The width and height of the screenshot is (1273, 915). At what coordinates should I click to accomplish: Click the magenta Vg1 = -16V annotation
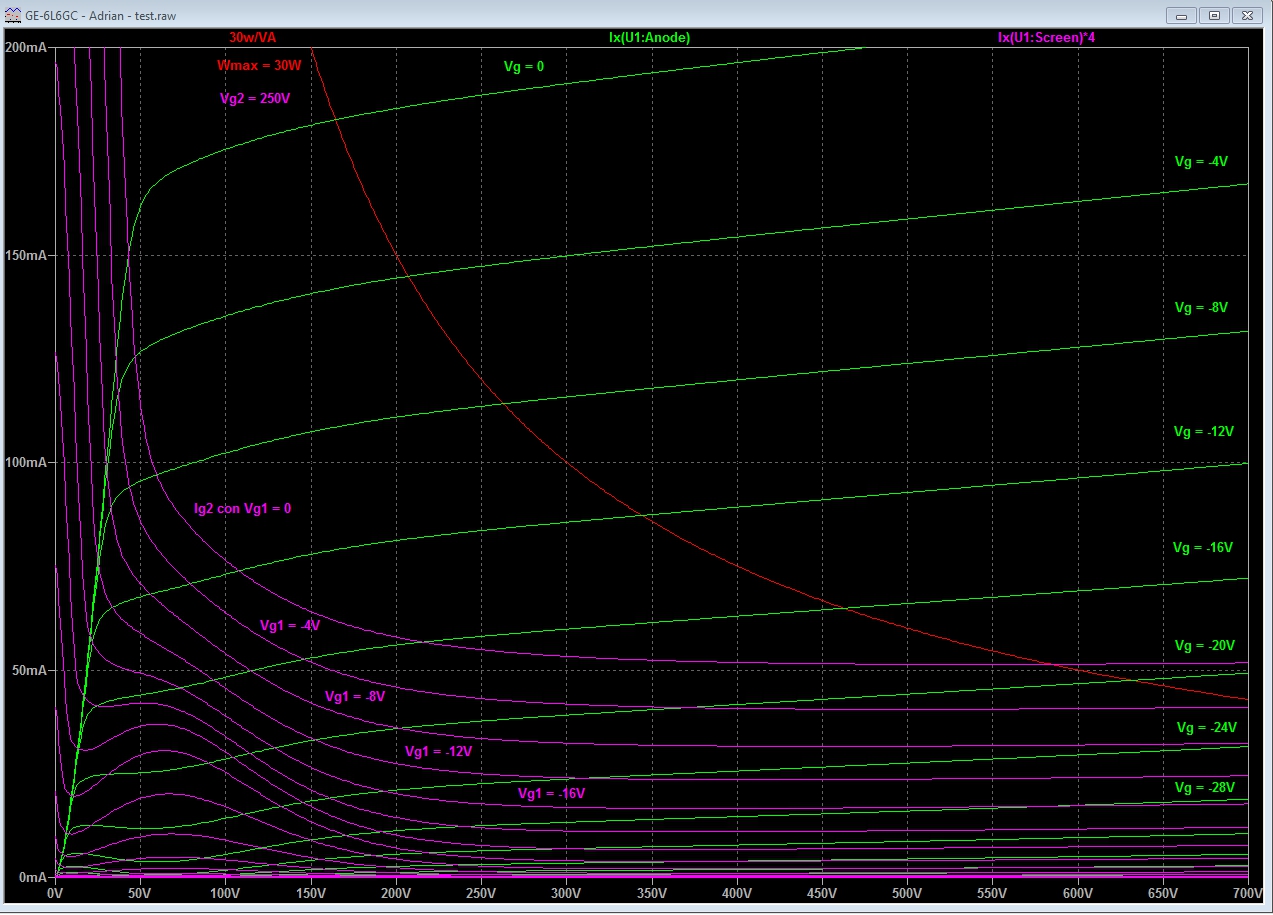tap(551, 793)
